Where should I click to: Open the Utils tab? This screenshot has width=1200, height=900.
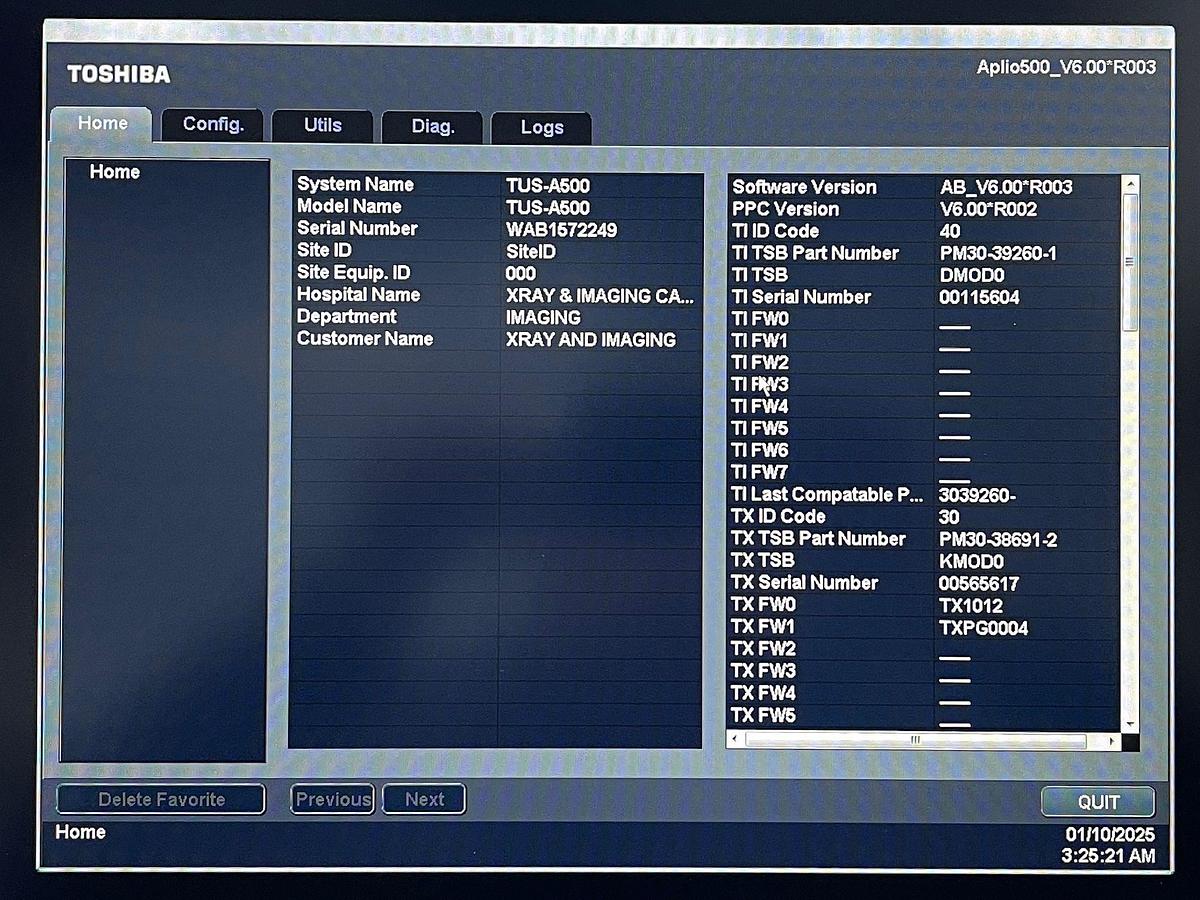click(320, 125)
